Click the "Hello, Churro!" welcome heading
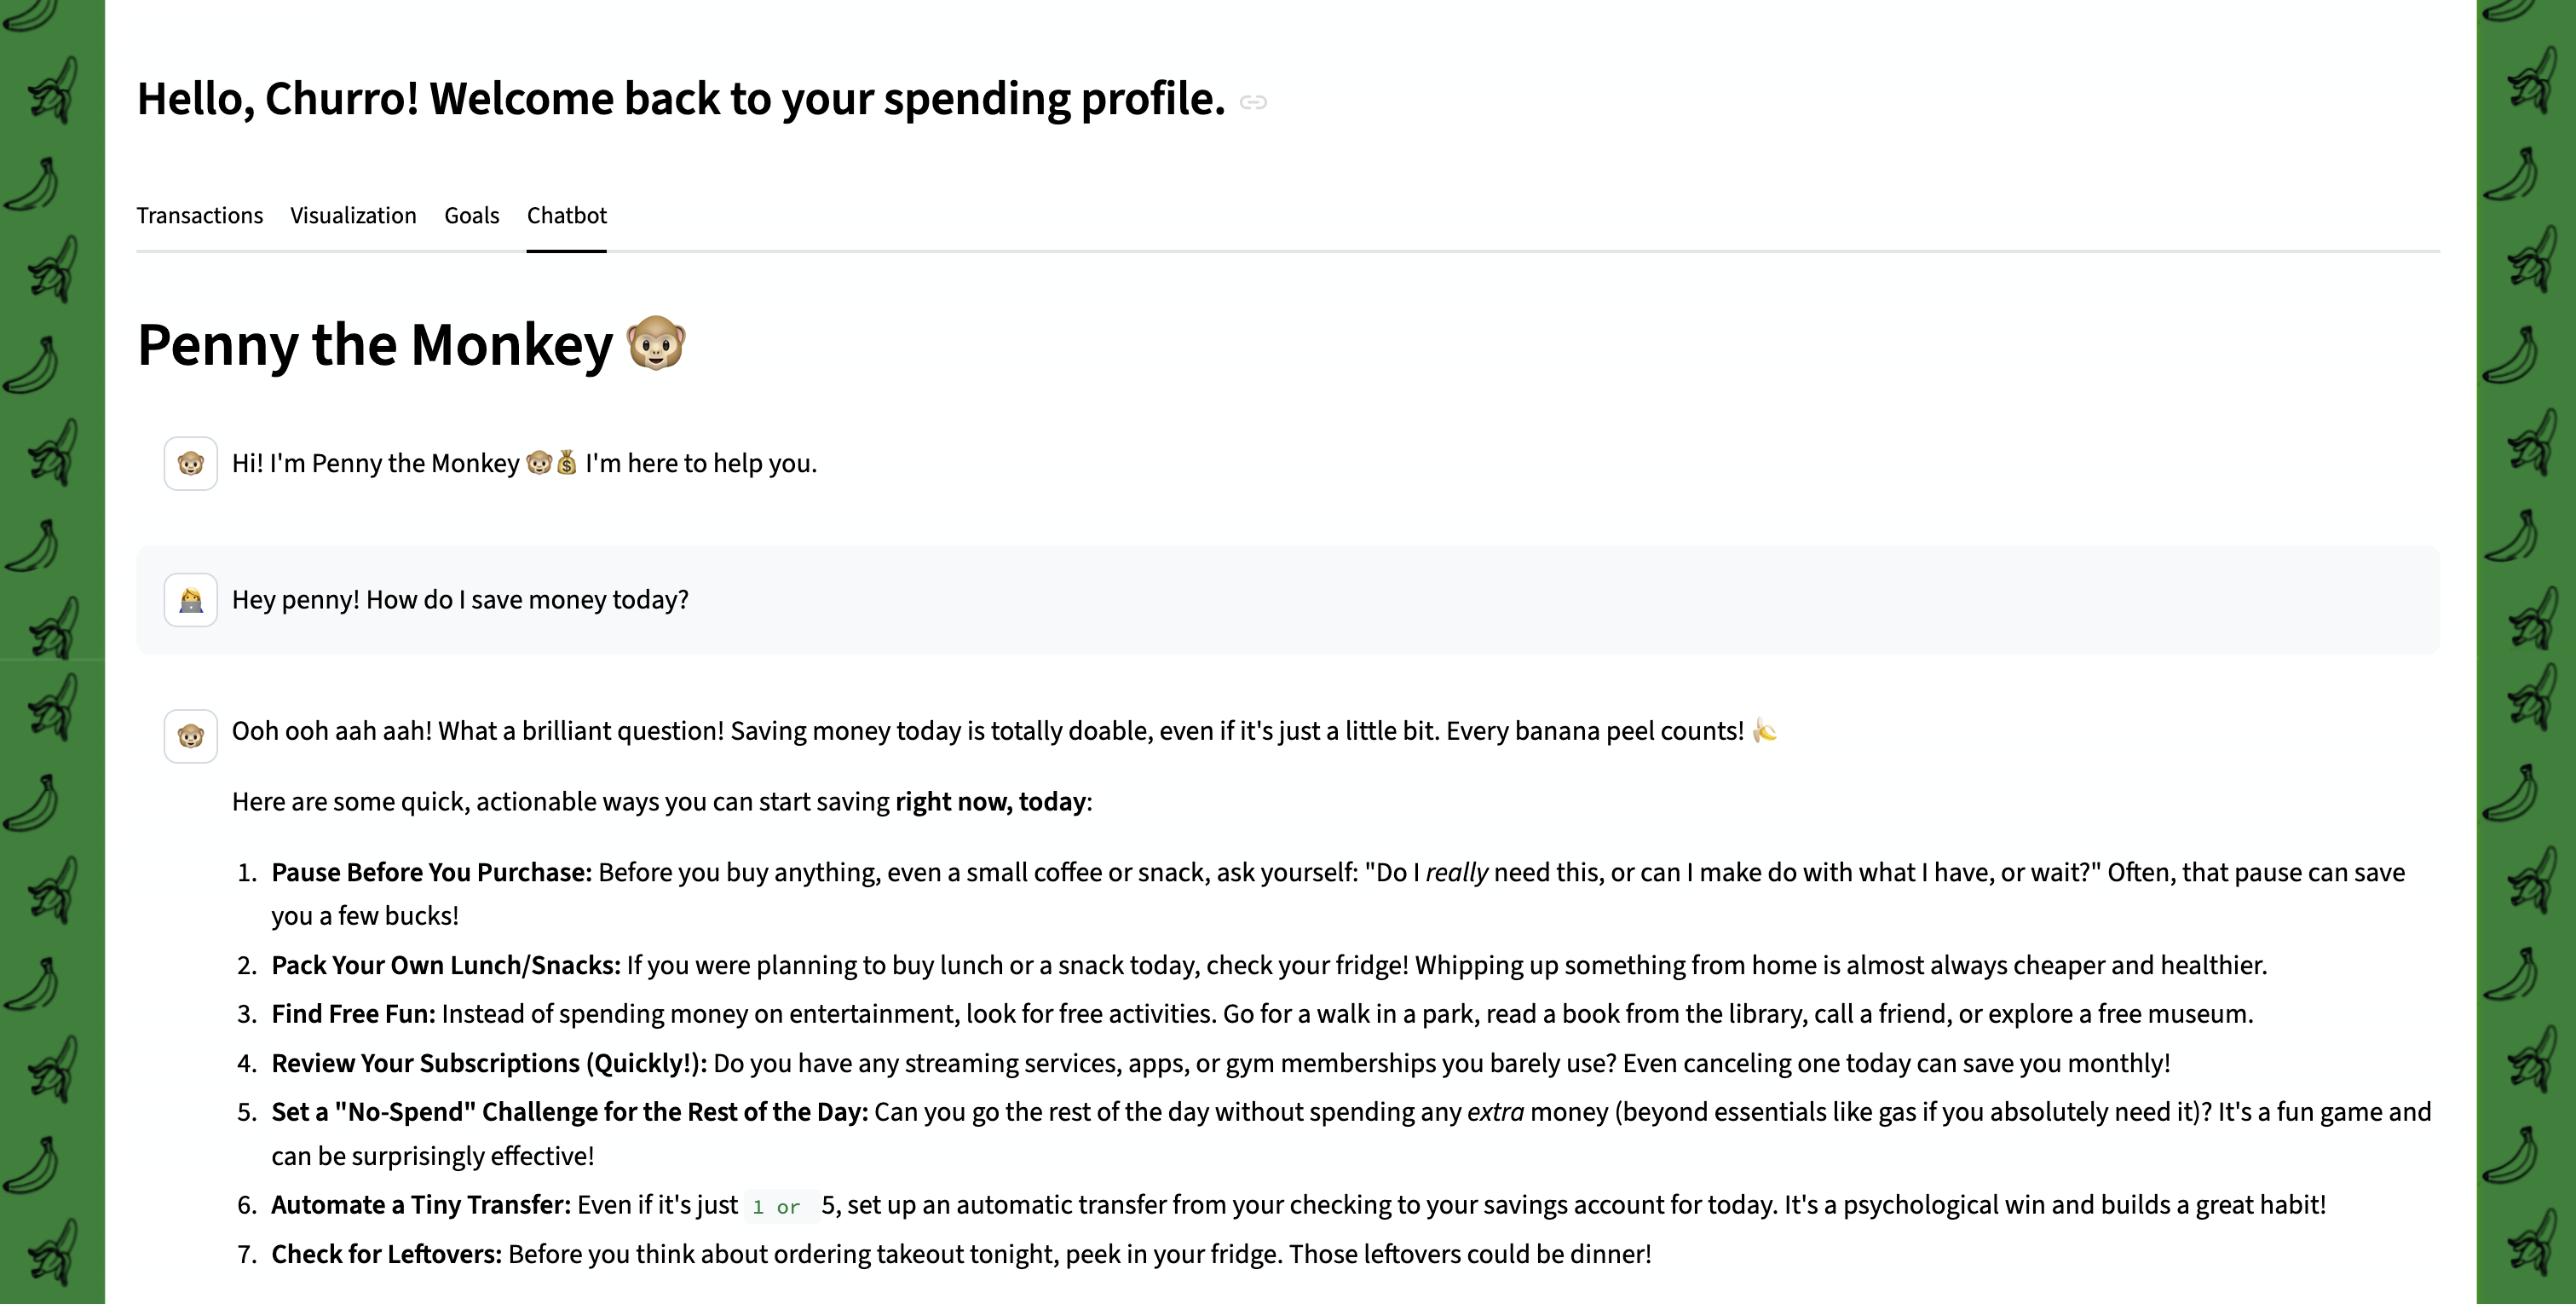This screenshot has width=2576, height=1304. tap(681, 99)
